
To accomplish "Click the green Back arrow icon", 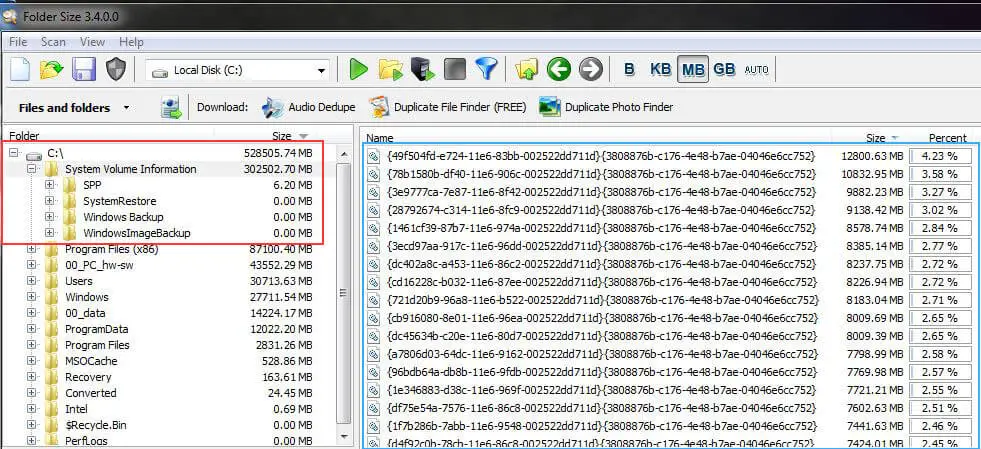I will tap(559, 69).
